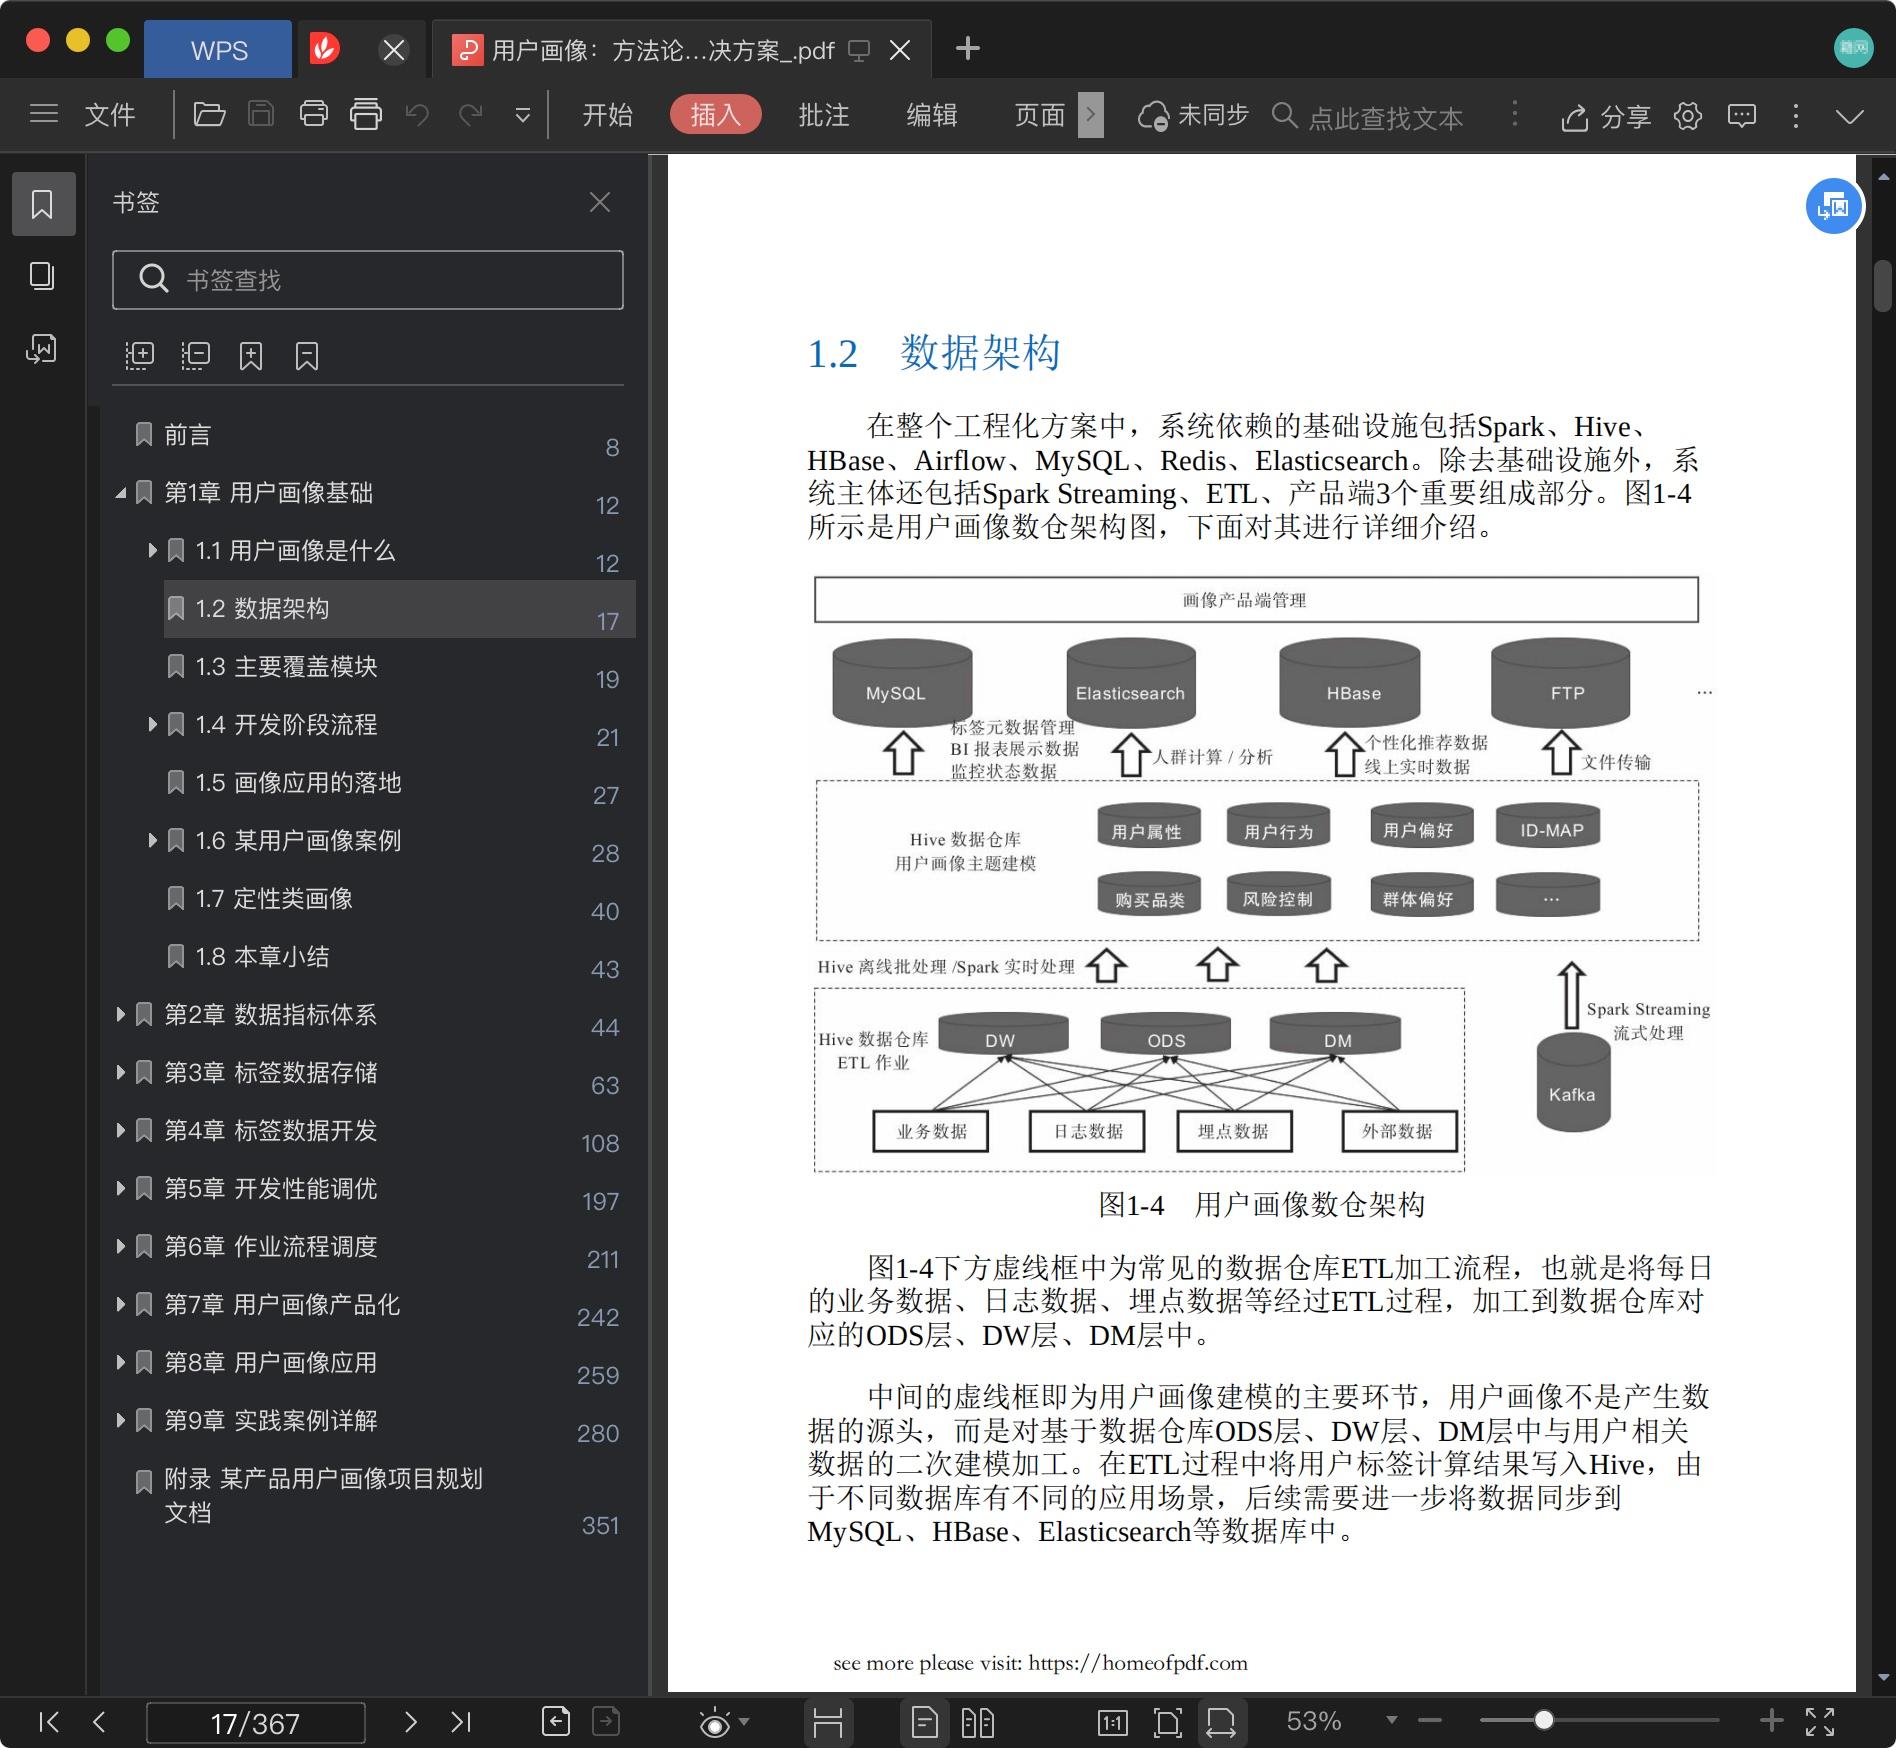Click the zoom slider handle
1896x1748 pixels.
(x=1544, y=1720)
